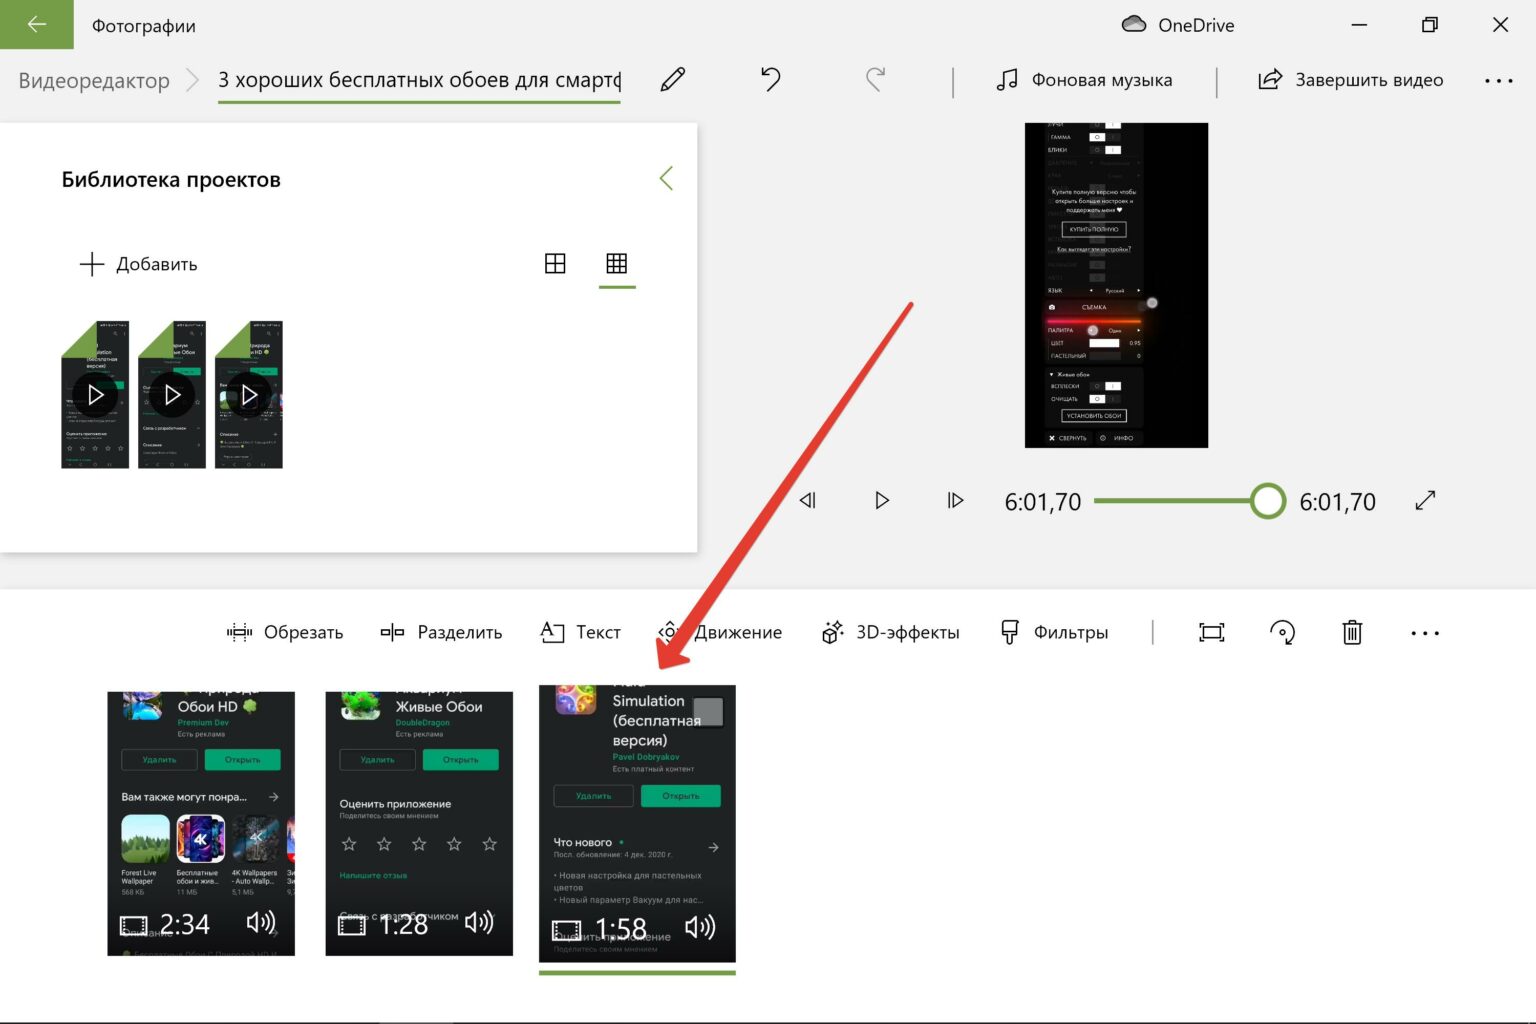Image resolution: width=1536 pixels, height=1024 pixels.
Task: Click the video preview image
Action: (1116, 285)
